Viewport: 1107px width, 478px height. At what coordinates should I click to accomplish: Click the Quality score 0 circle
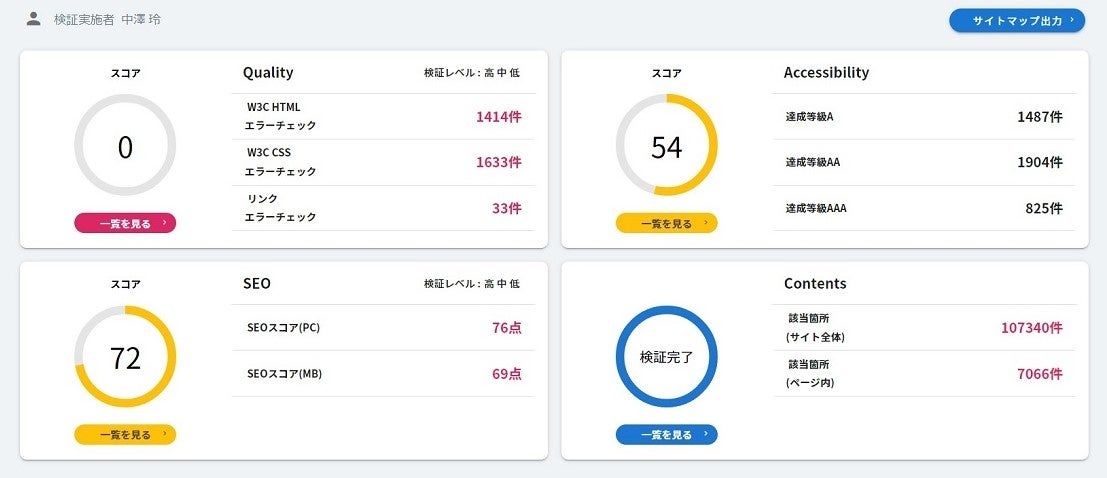click(x=125, y=146)
